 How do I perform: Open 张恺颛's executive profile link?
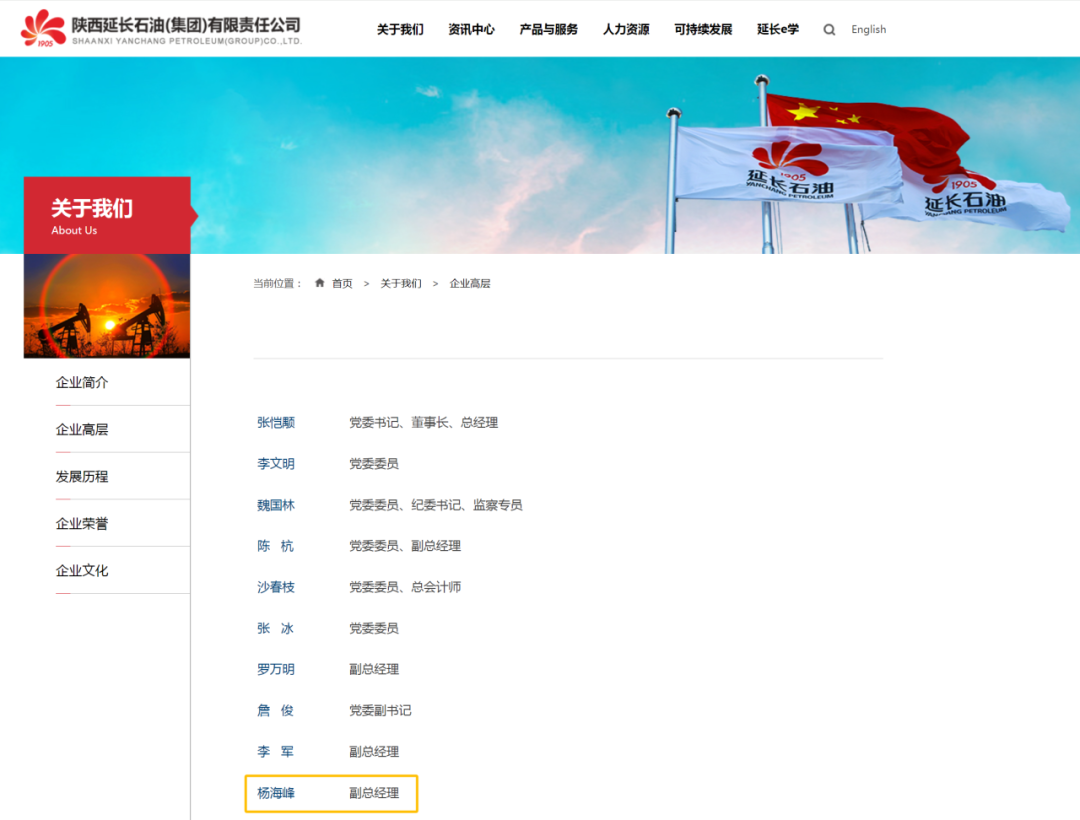point(276,422)
